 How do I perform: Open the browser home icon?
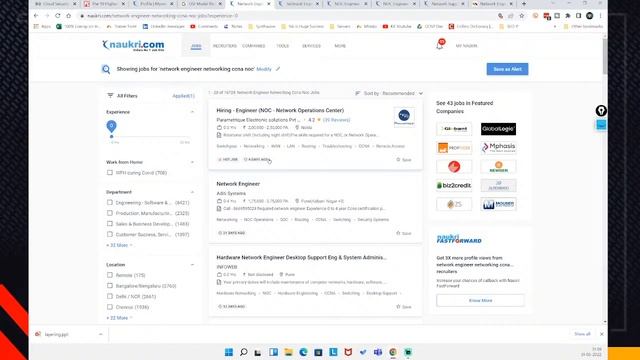point(69,16)
